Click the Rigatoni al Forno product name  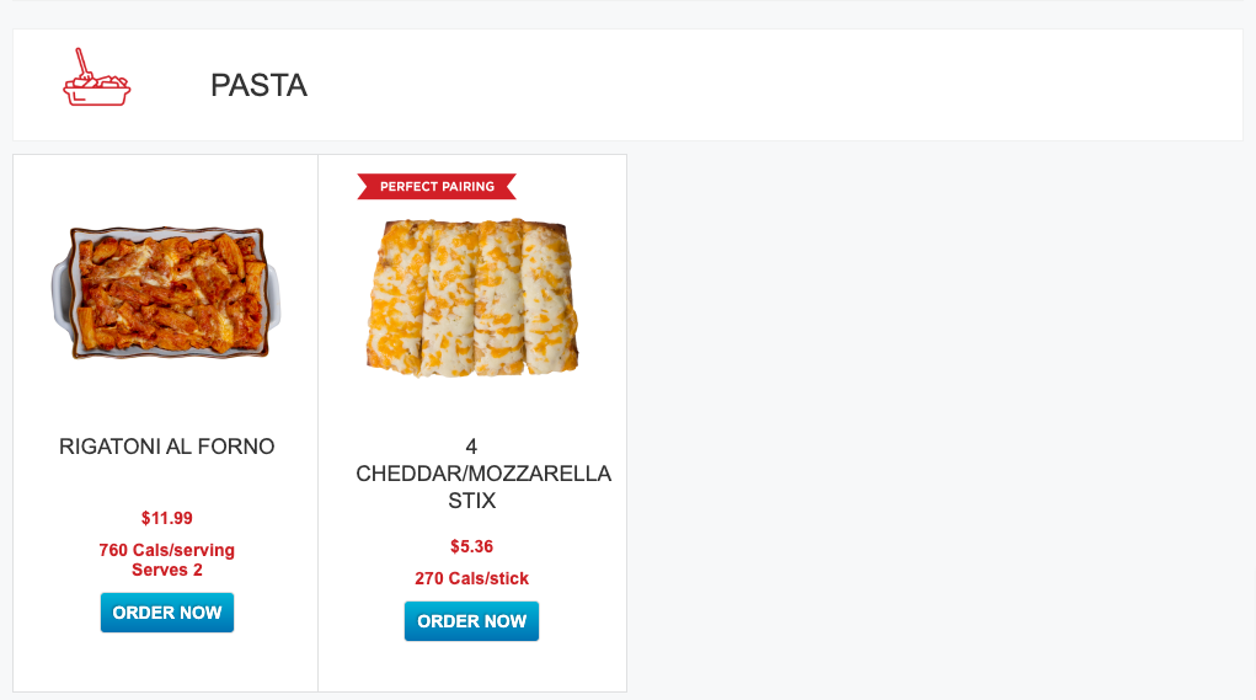tap(167, 447)
